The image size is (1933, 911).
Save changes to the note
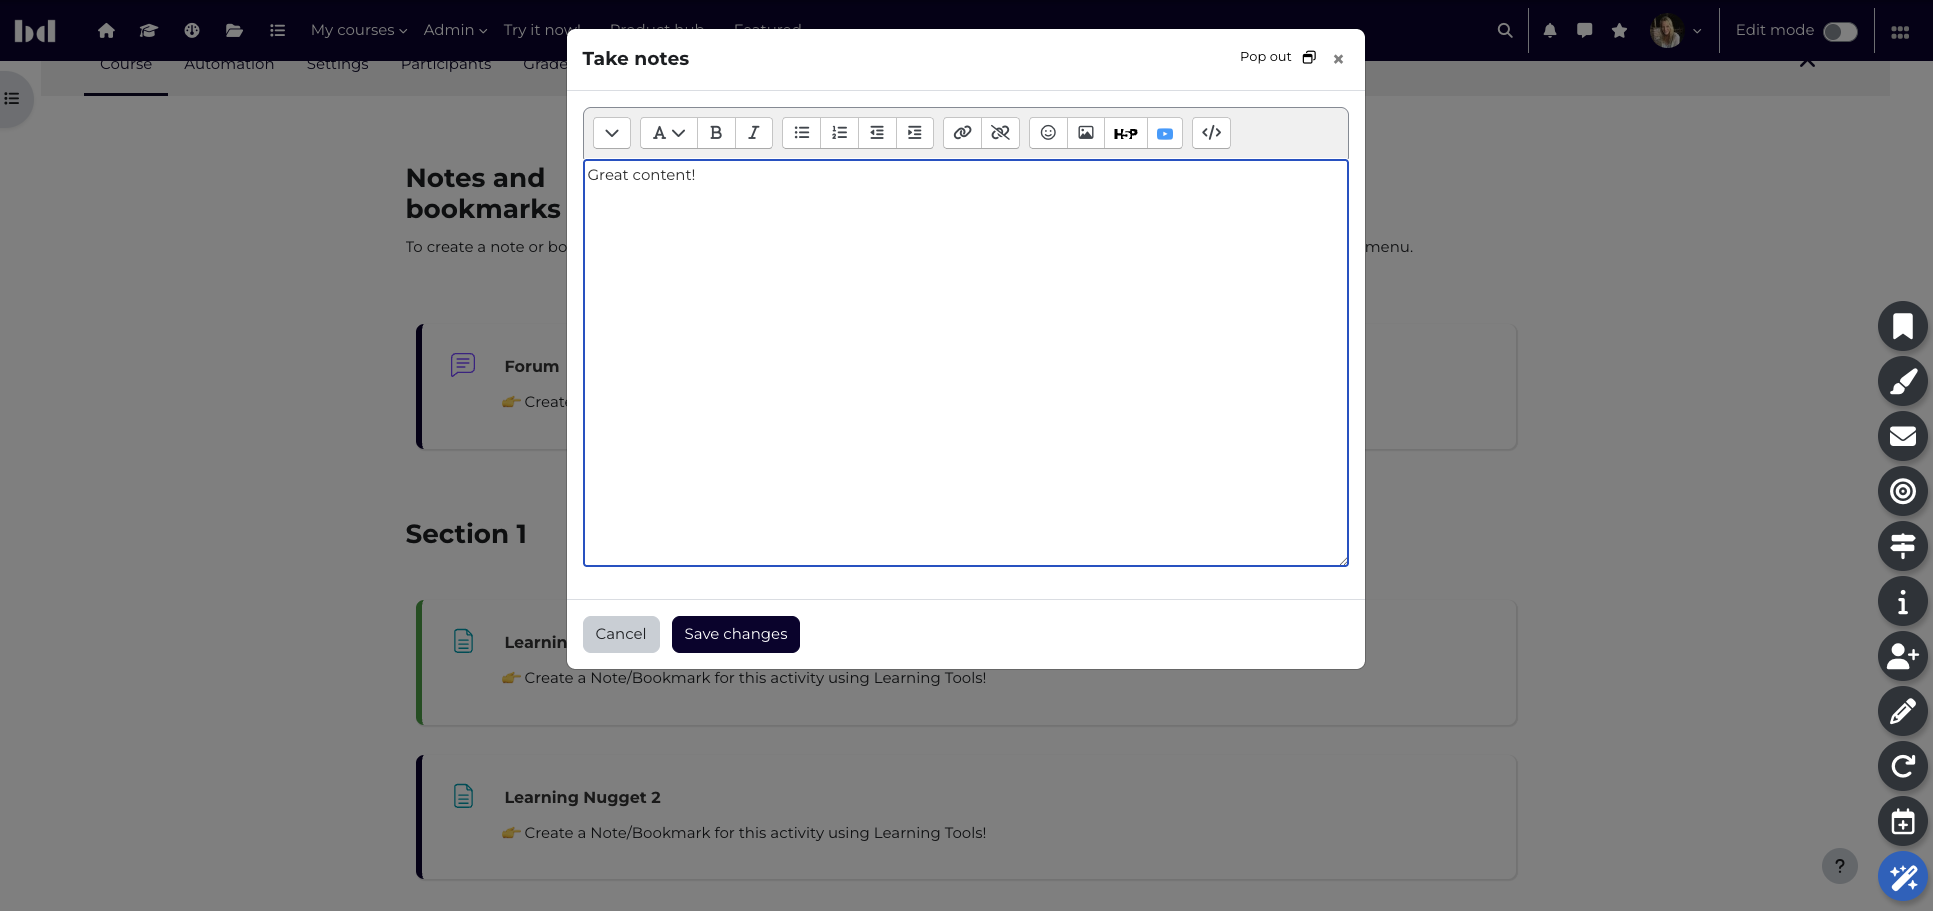click(x=736, y=634)
